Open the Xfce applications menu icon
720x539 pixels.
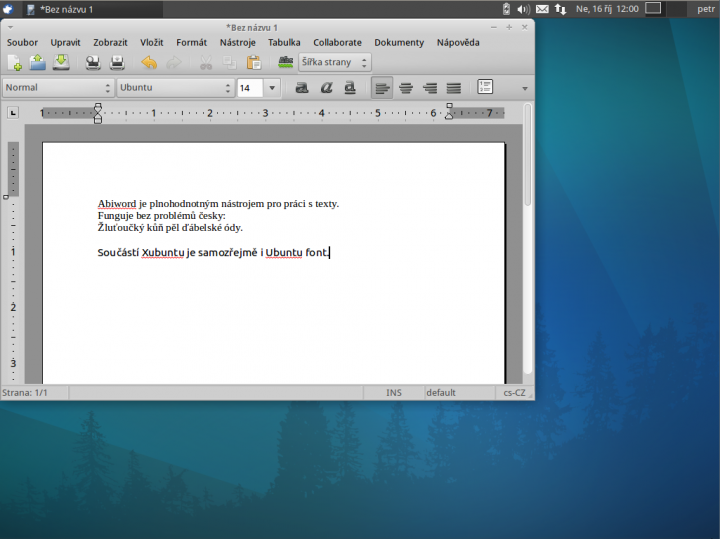8,9
